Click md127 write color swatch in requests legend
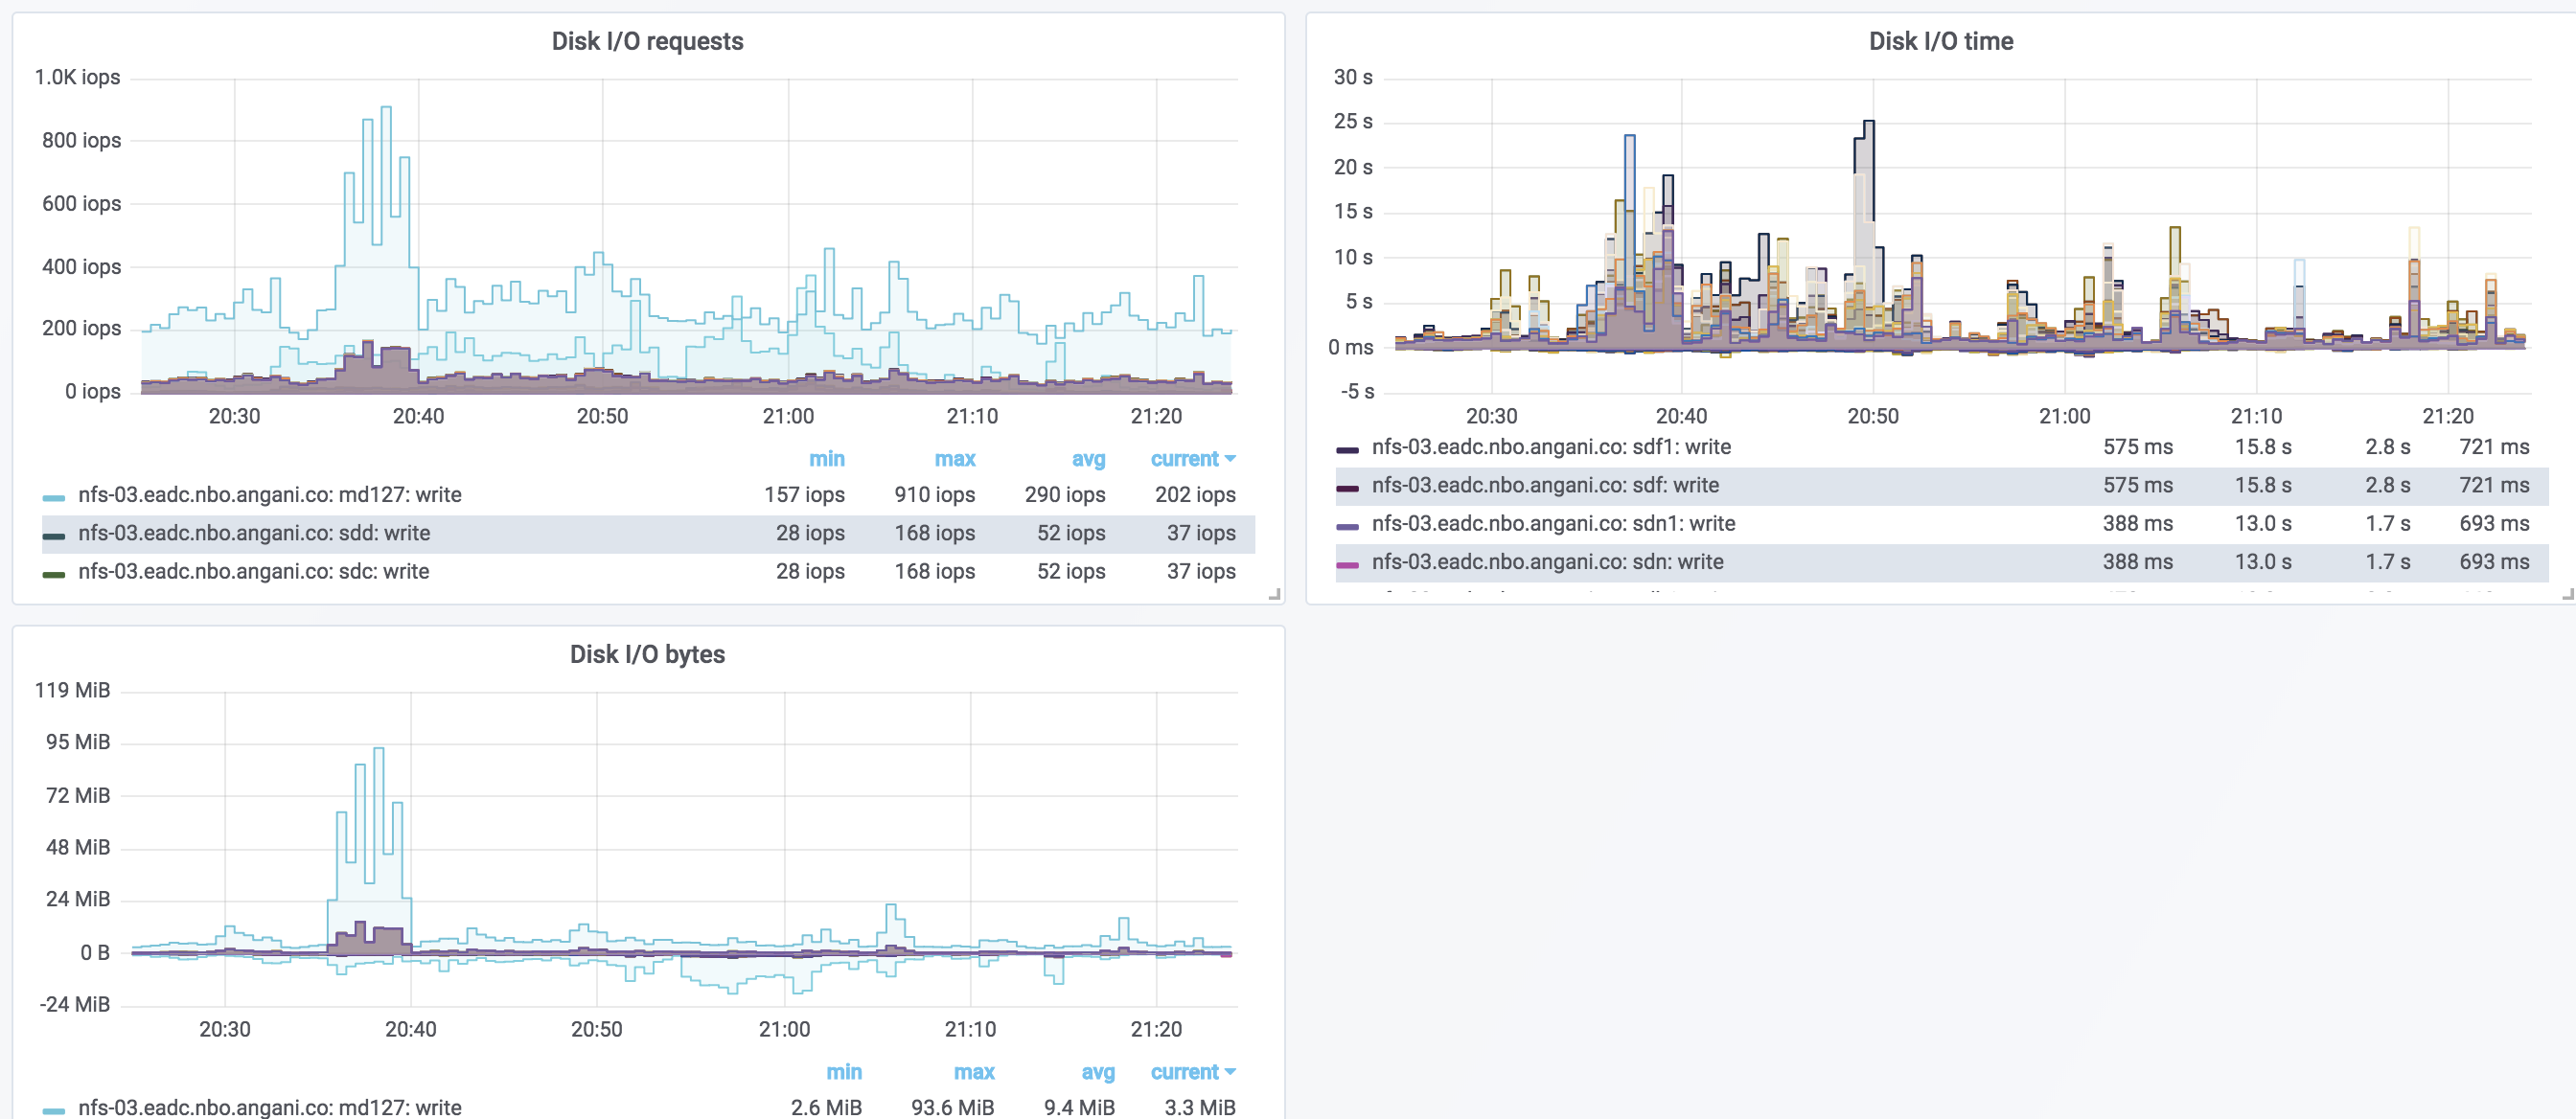Image resolution: width=2576 pixels, height=1119 pixels. coord(54,497)
